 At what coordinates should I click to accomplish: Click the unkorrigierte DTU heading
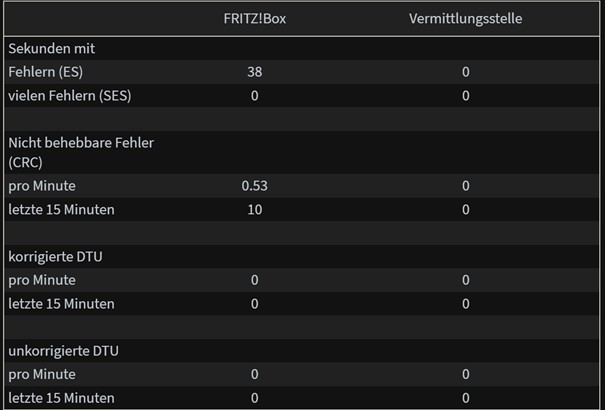[63, 351]
